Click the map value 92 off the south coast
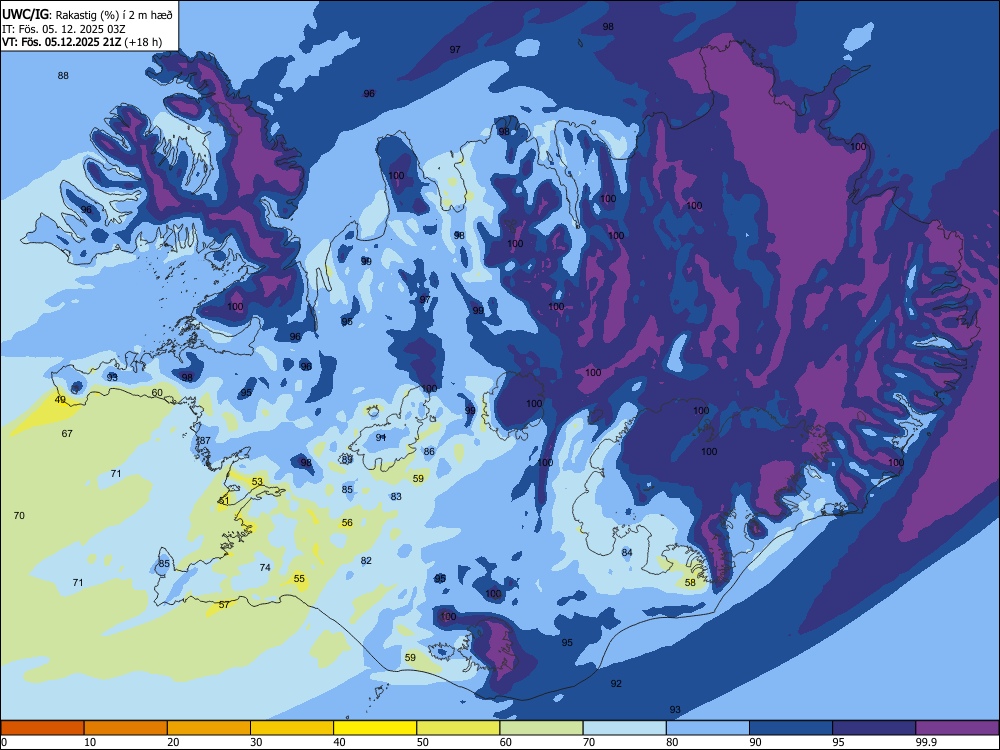This screenshot has width=1000, height=750. coord(616,684)
